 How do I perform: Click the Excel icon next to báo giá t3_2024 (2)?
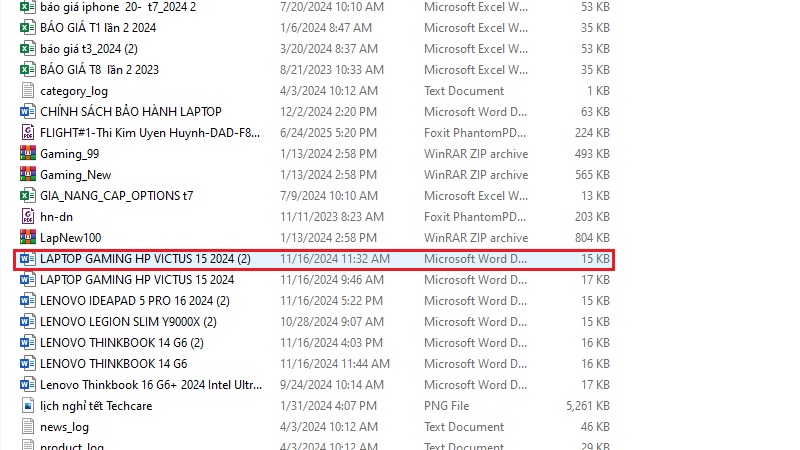[x=28, y=48]
